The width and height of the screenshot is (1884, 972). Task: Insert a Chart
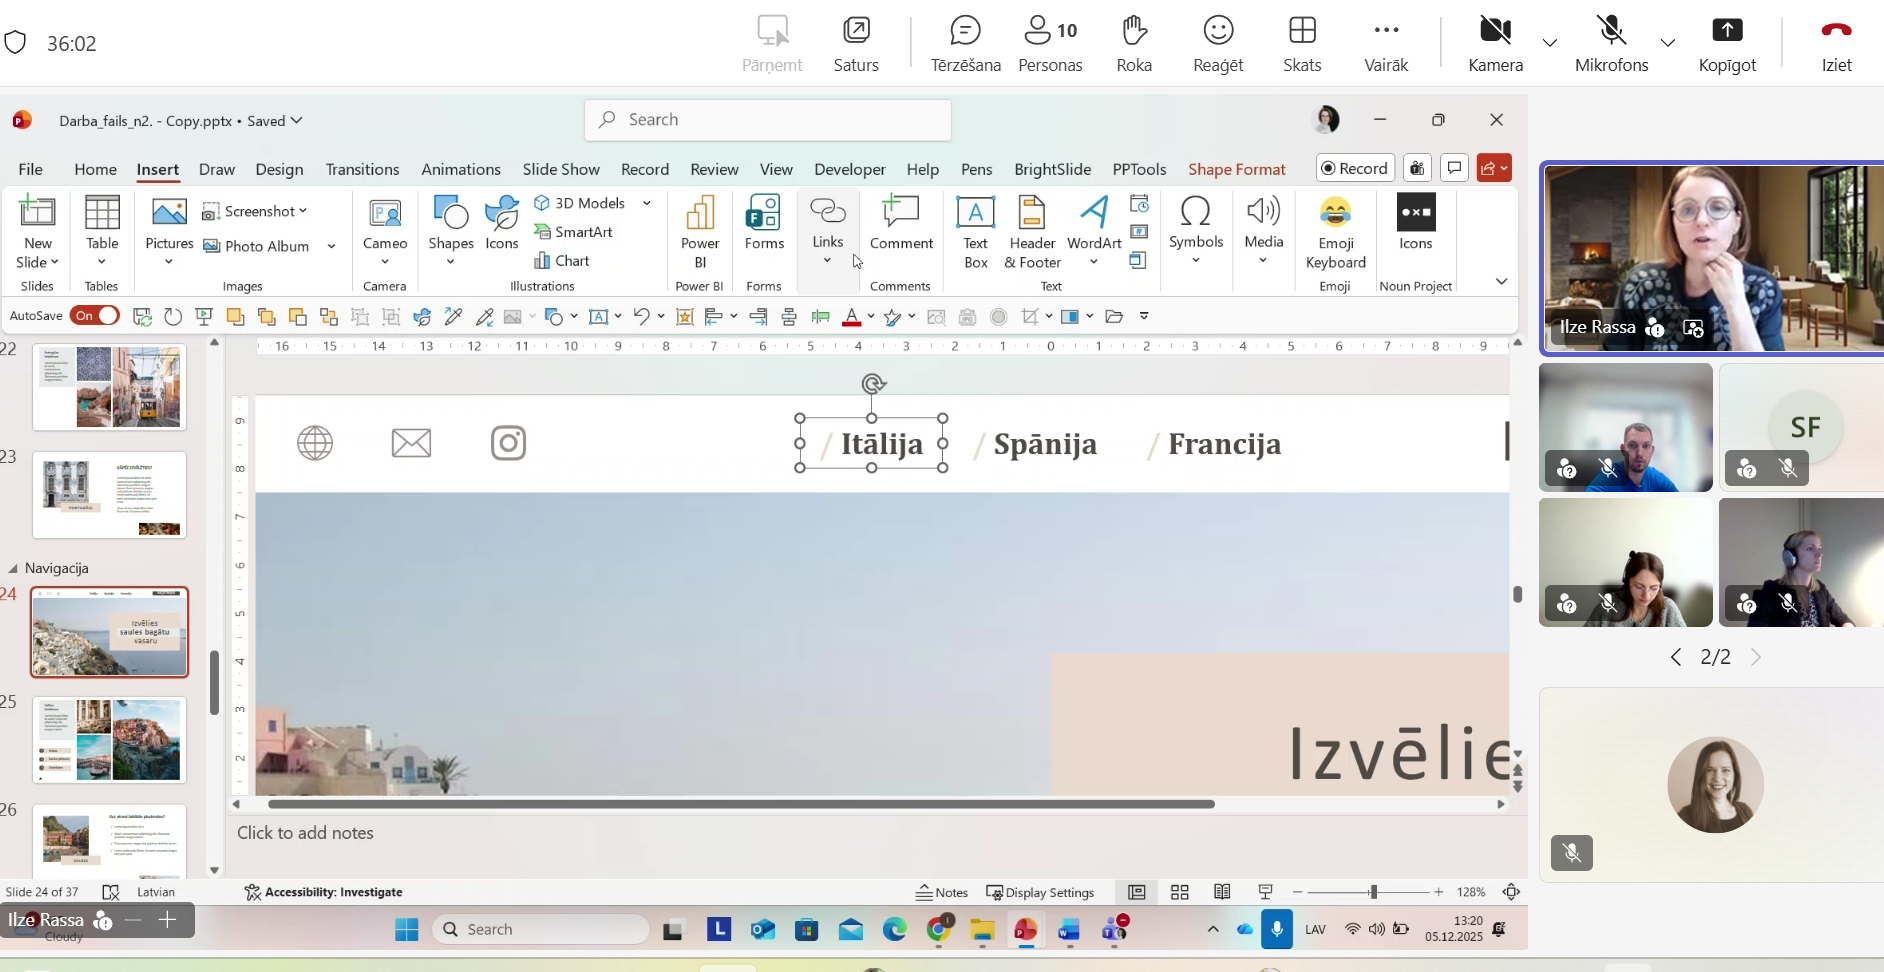tap(563, 260)
